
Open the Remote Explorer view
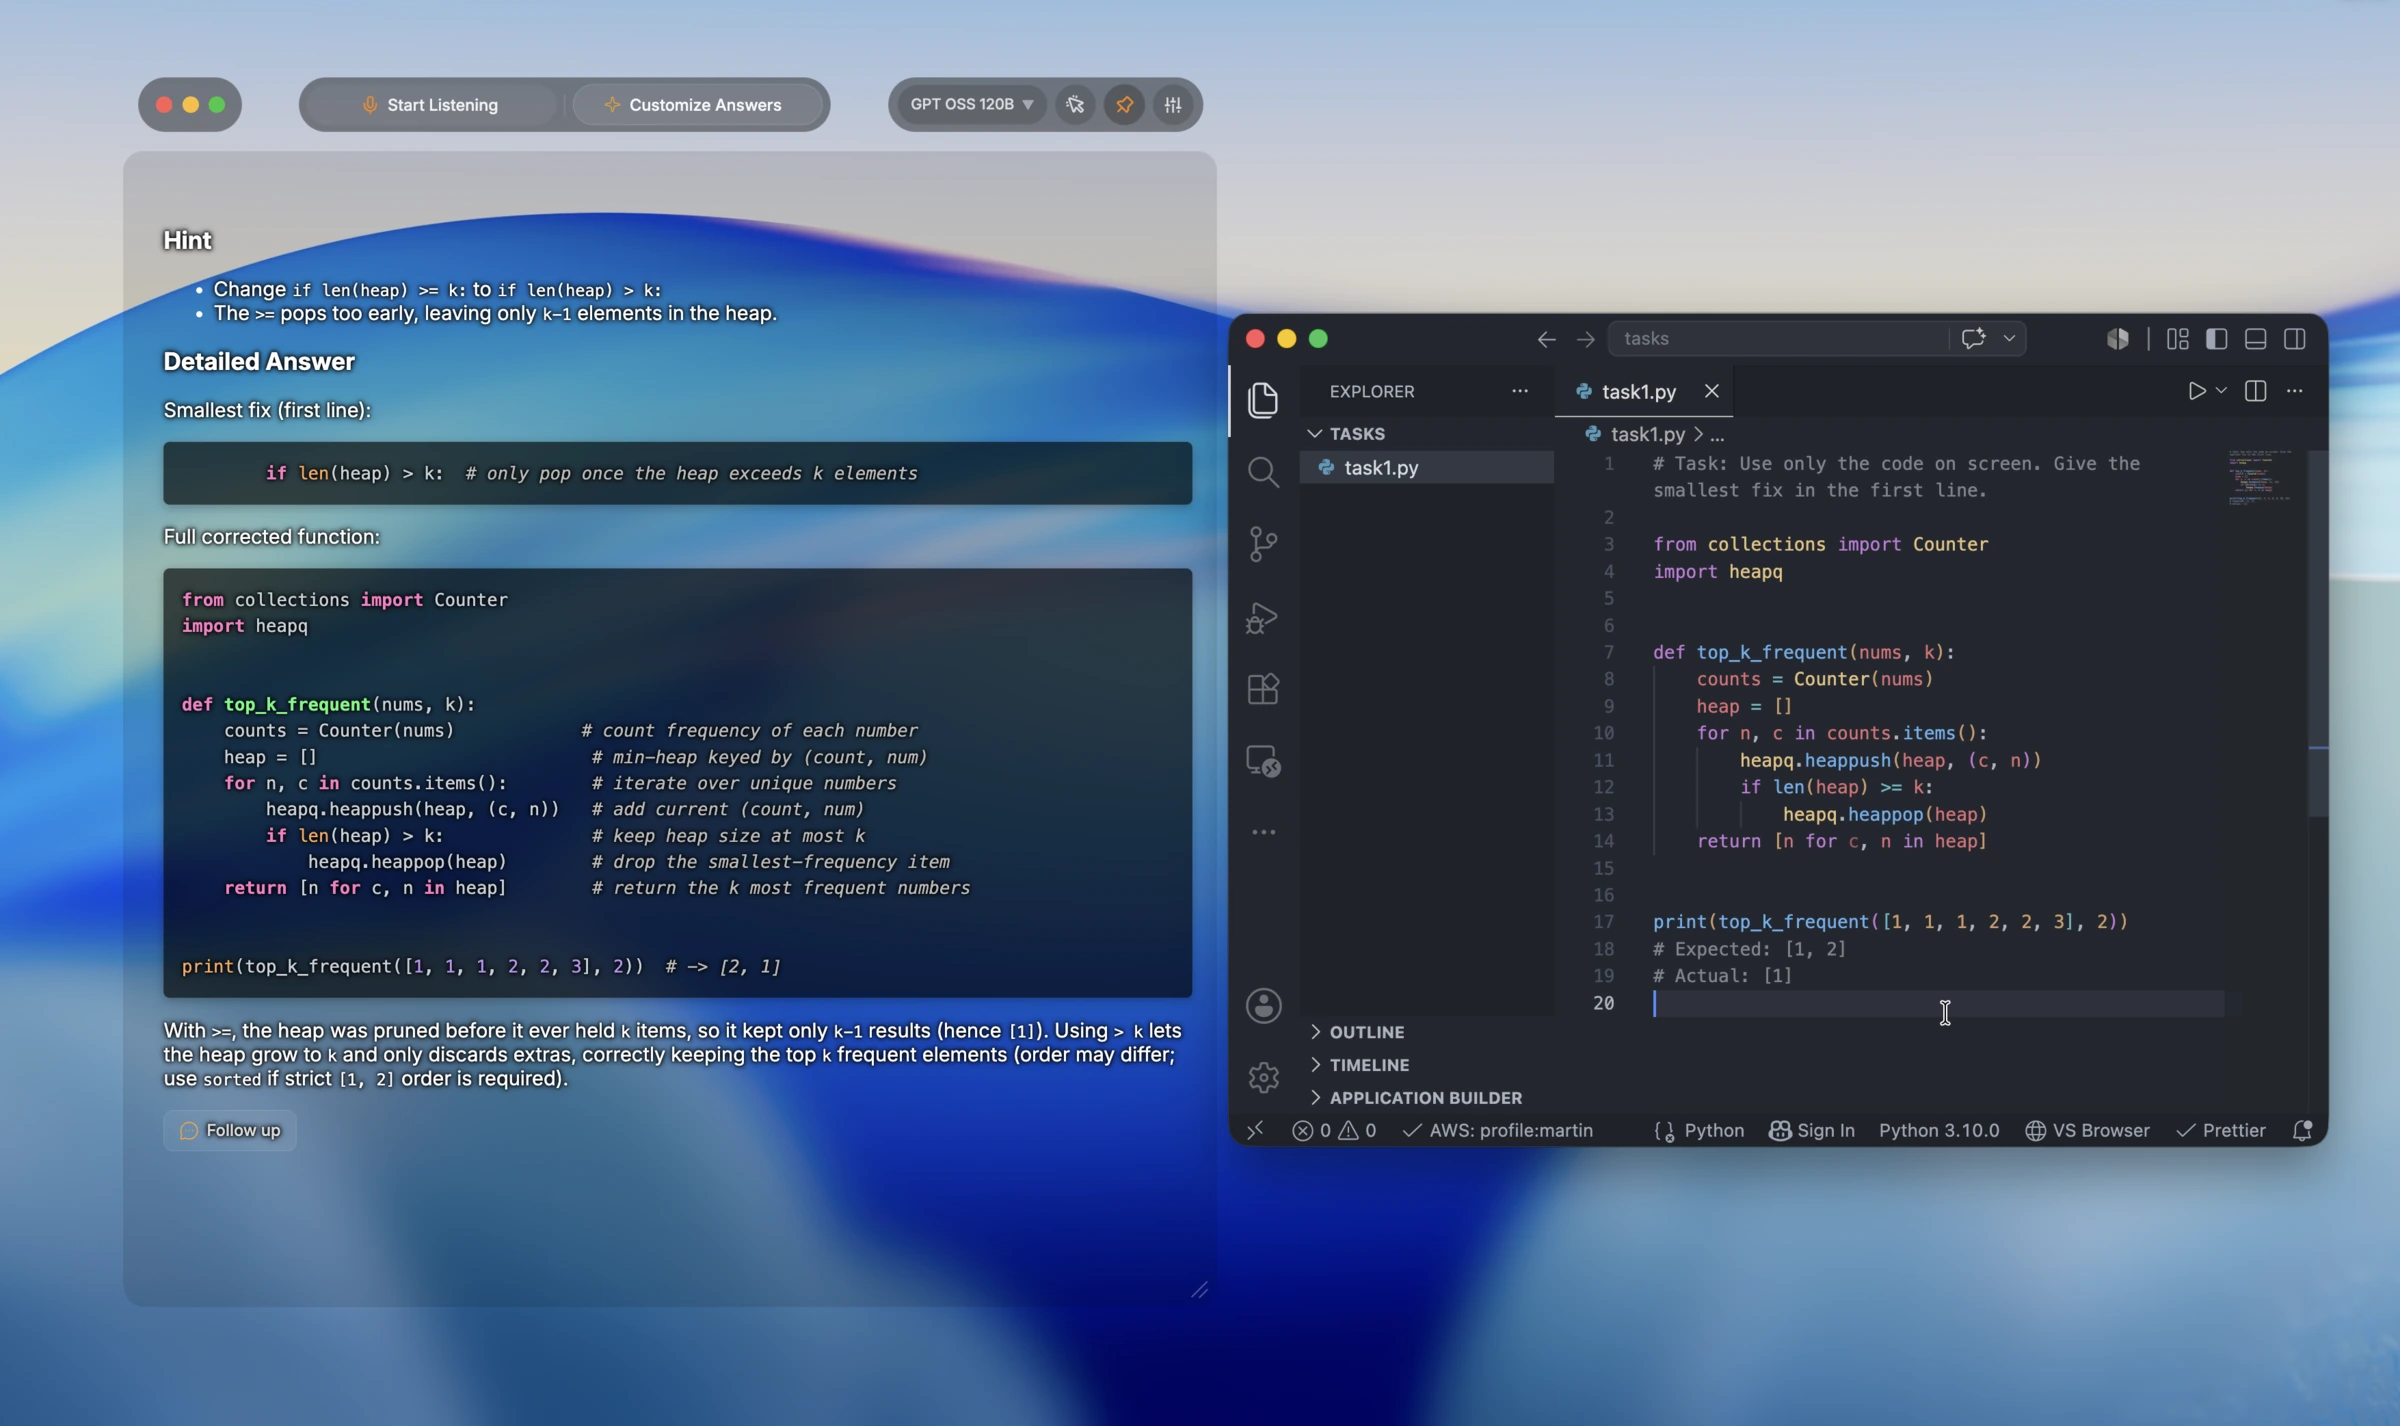click(1263, 762)
